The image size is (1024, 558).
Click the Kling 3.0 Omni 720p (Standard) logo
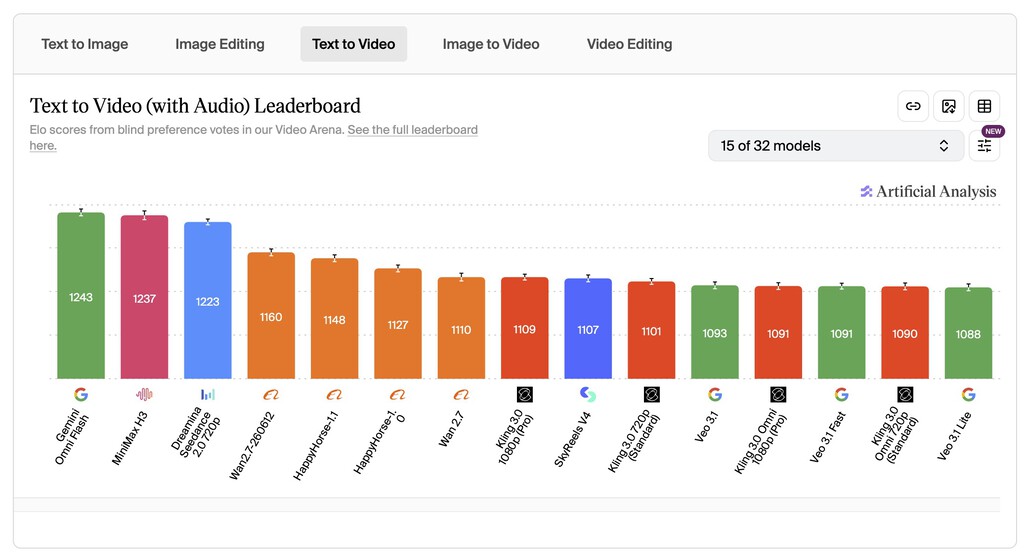tap(904, 395)
